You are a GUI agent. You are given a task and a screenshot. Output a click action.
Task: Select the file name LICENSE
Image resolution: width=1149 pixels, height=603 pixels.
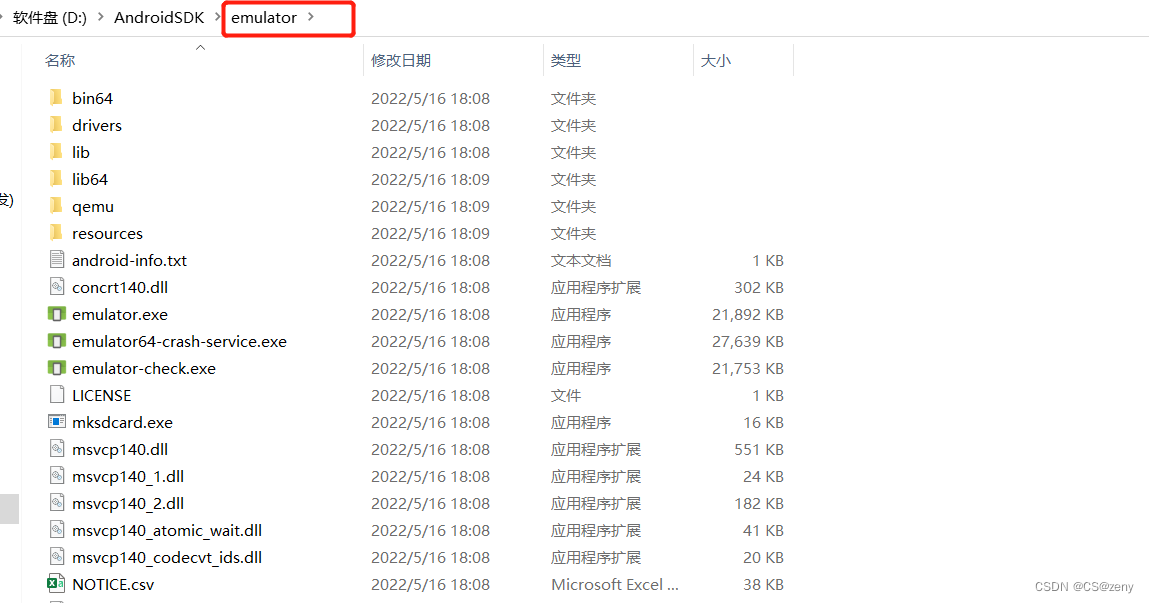[x=101, y=396]
